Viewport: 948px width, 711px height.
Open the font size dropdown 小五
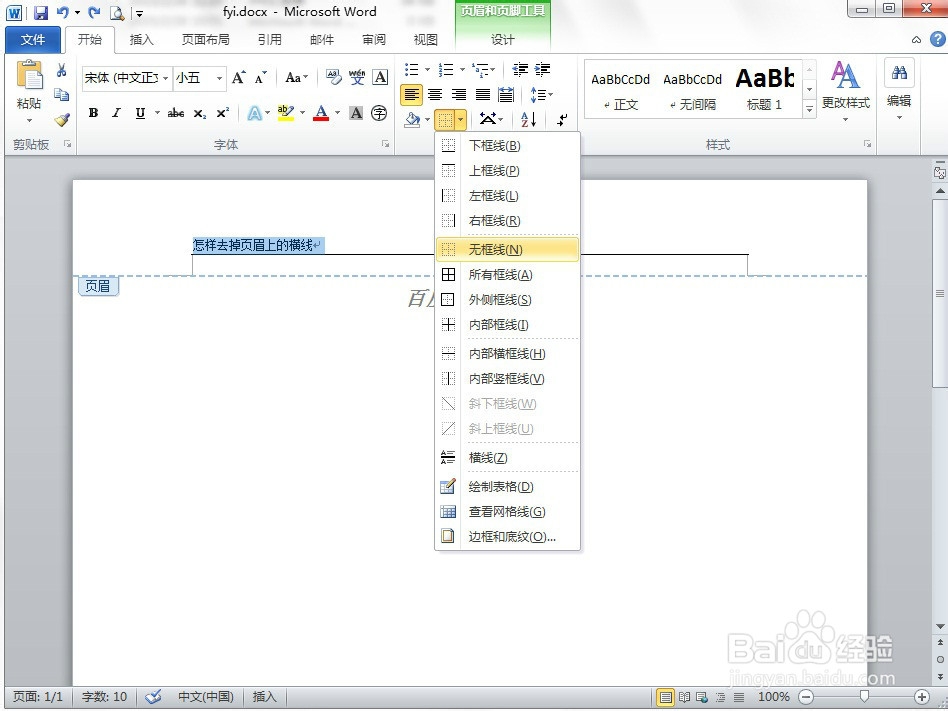(x=219, y=78)
